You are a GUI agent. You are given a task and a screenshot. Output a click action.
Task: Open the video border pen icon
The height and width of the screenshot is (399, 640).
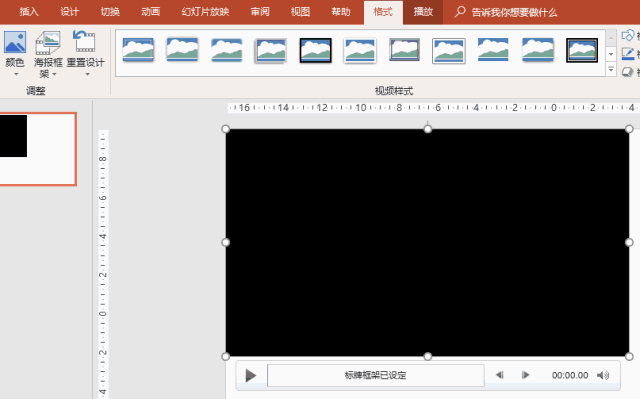[628, 54]
